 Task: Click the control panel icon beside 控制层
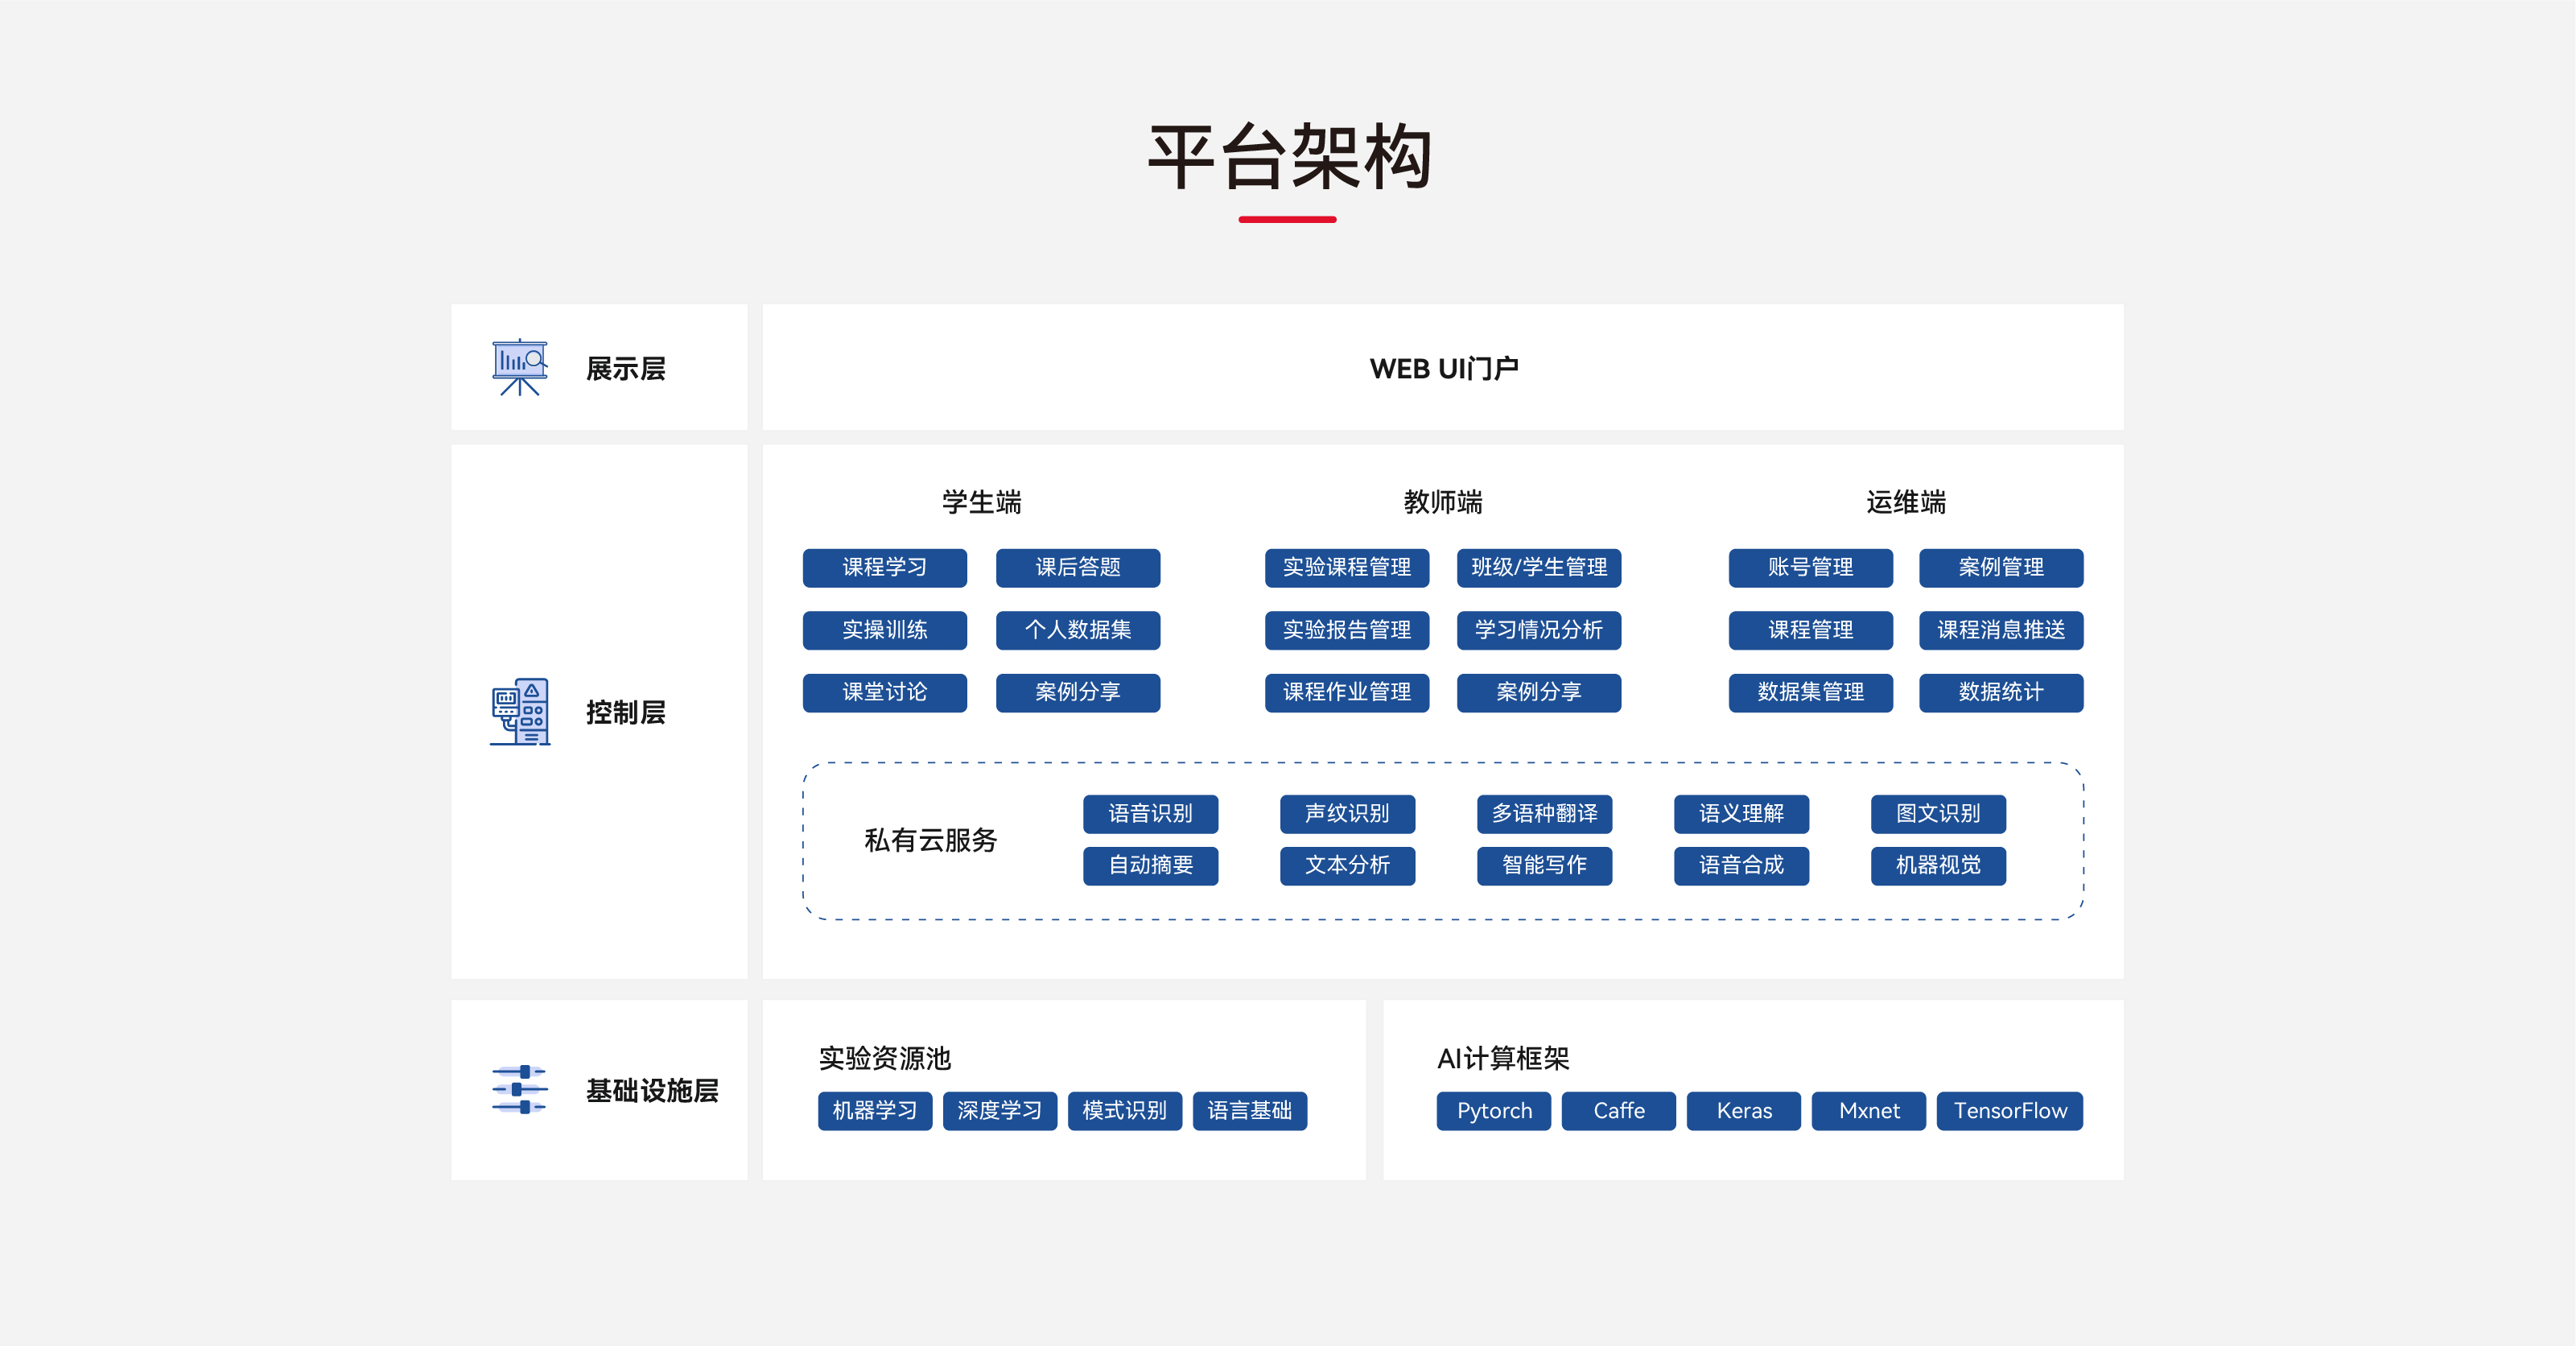coord(520,711)
